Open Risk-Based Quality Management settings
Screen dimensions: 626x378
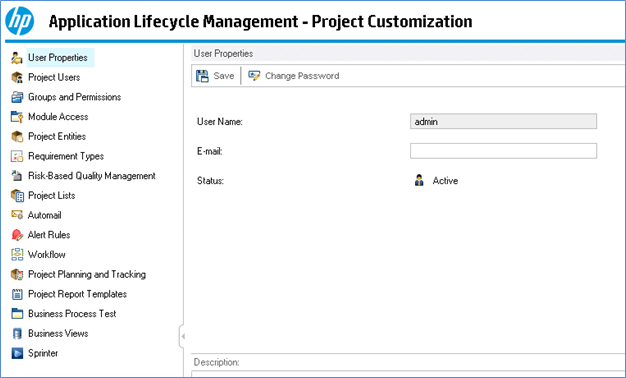coord(91,176)
